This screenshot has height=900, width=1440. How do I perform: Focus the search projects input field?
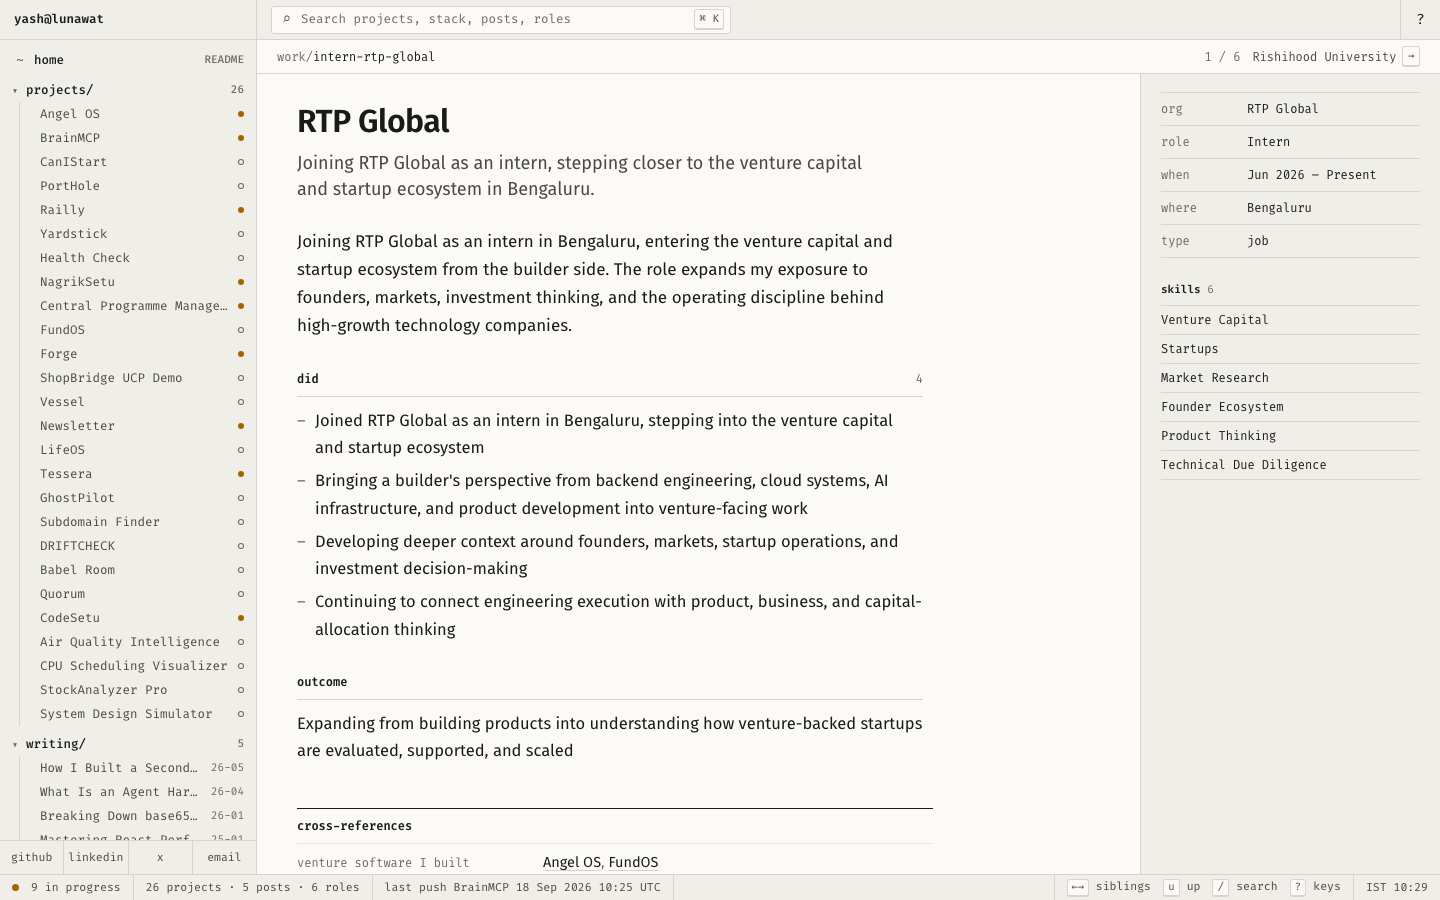501,19
